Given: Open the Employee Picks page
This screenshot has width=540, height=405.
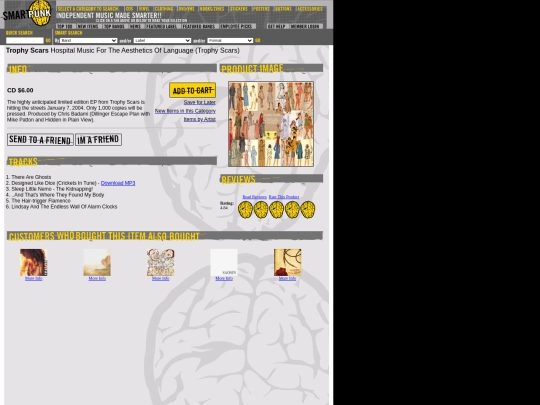Looking at the screenshot, I should (236, 26).
